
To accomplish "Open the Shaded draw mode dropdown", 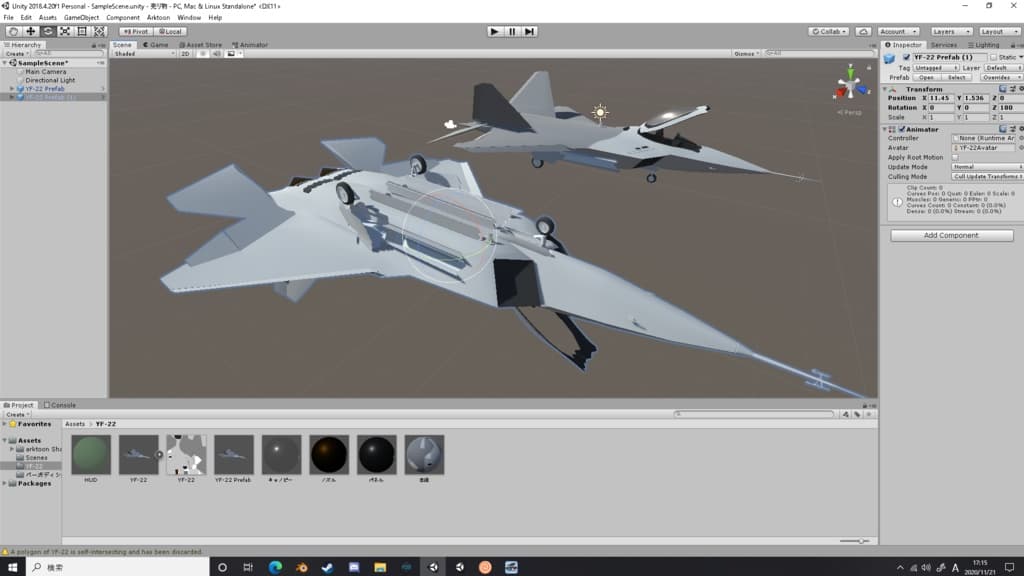I will click(x=136, y=54).
